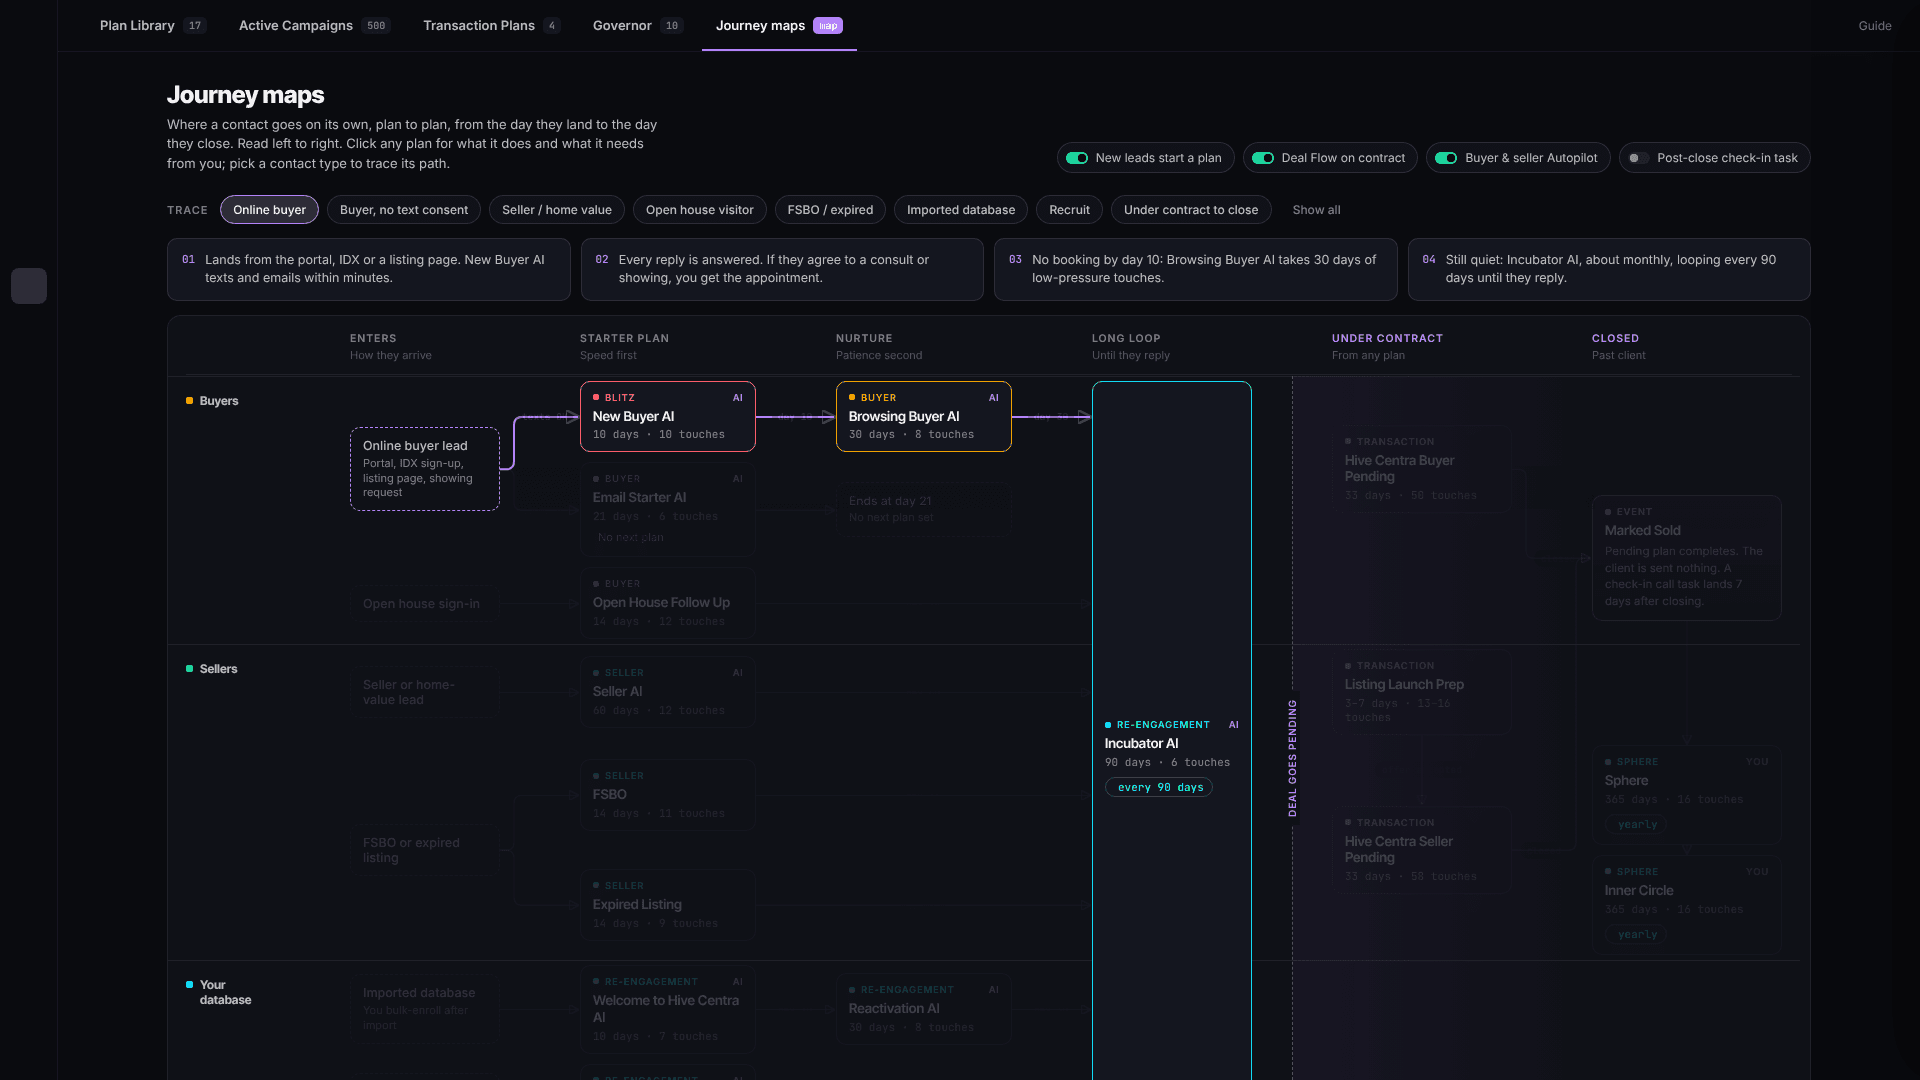Click the Seller or home-value lead entry
The image size is (1920, 1080).
[425, 692]
